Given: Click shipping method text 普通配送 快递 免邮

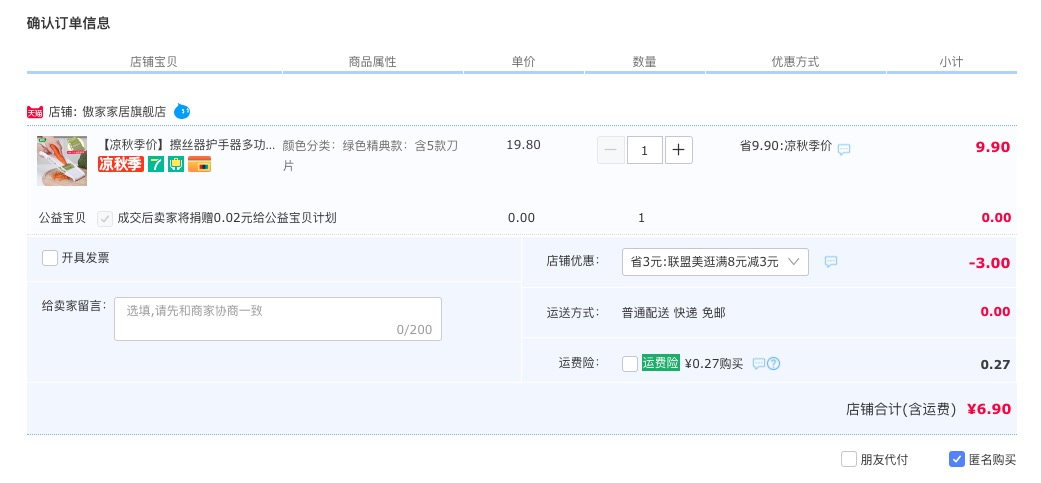Looking at the screenshot, I should (x=673, y=312).
